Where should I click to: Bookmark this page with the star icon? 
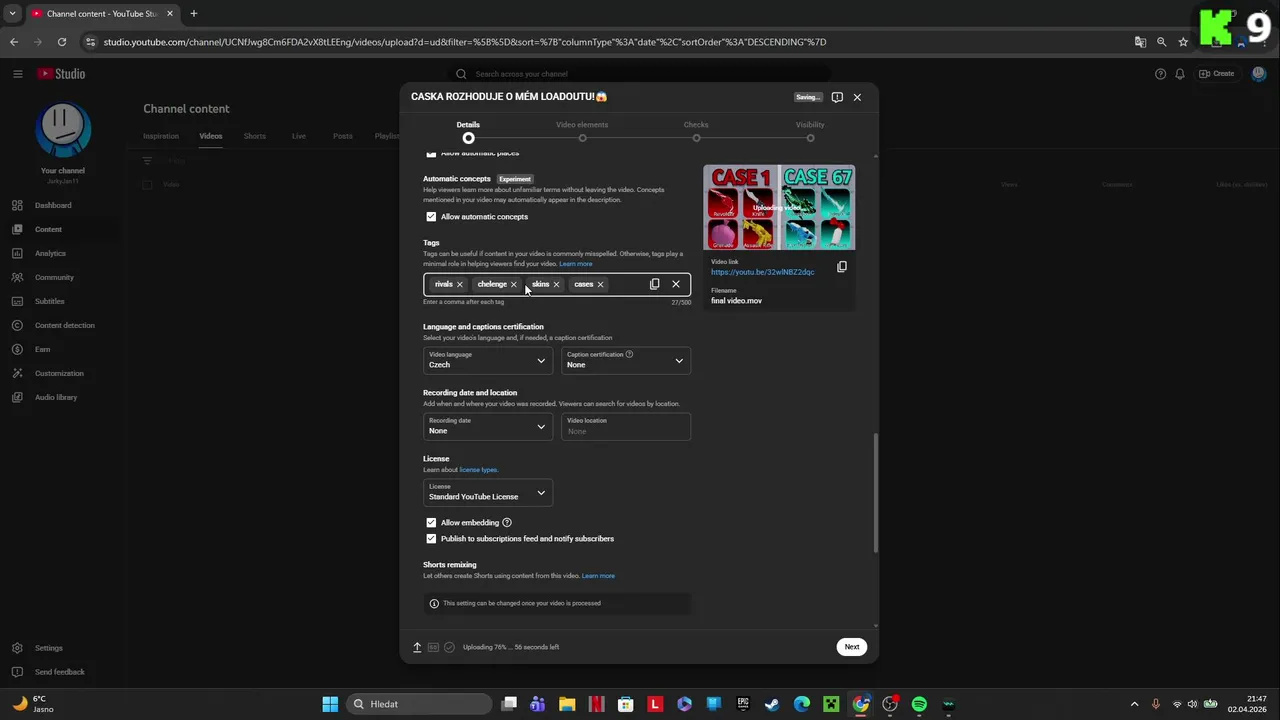point(1183,42)
